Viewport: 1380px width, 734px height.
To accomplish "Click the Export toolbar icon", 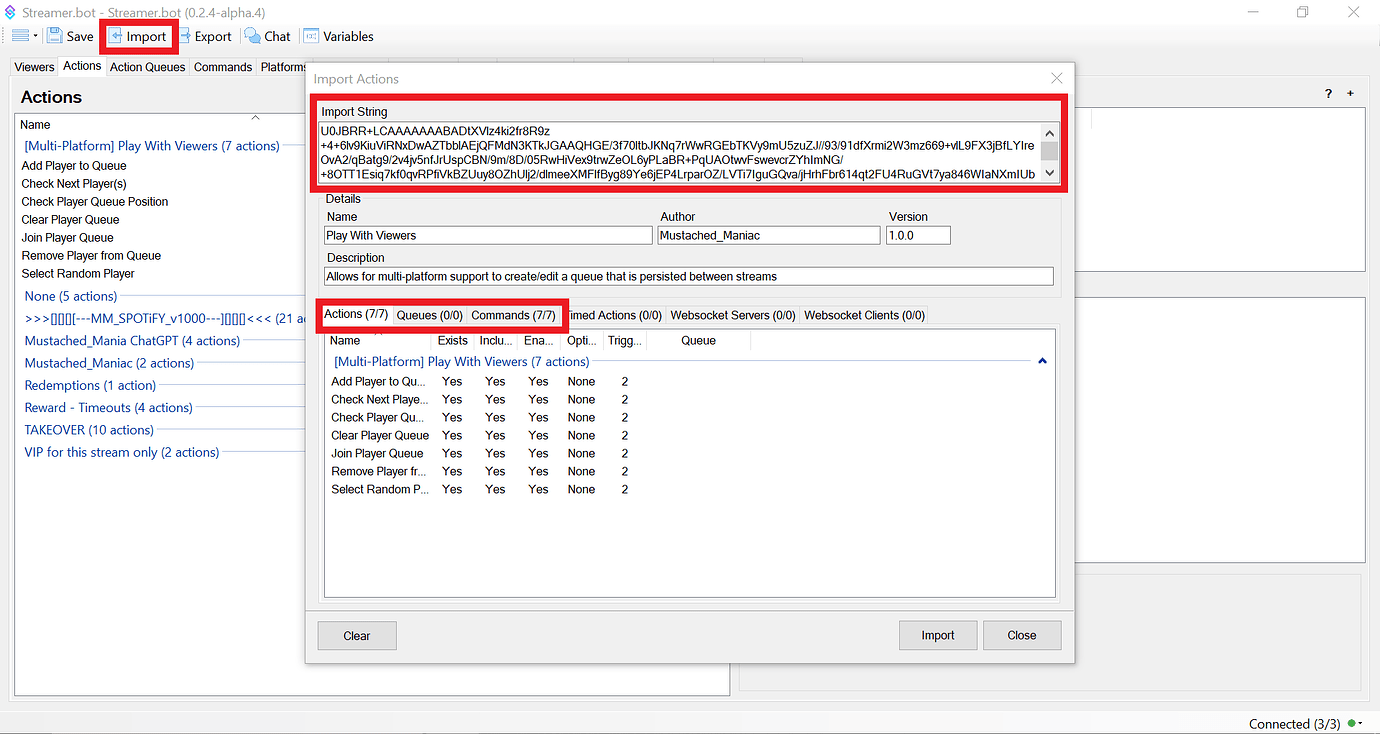I will tap(186, 36).
